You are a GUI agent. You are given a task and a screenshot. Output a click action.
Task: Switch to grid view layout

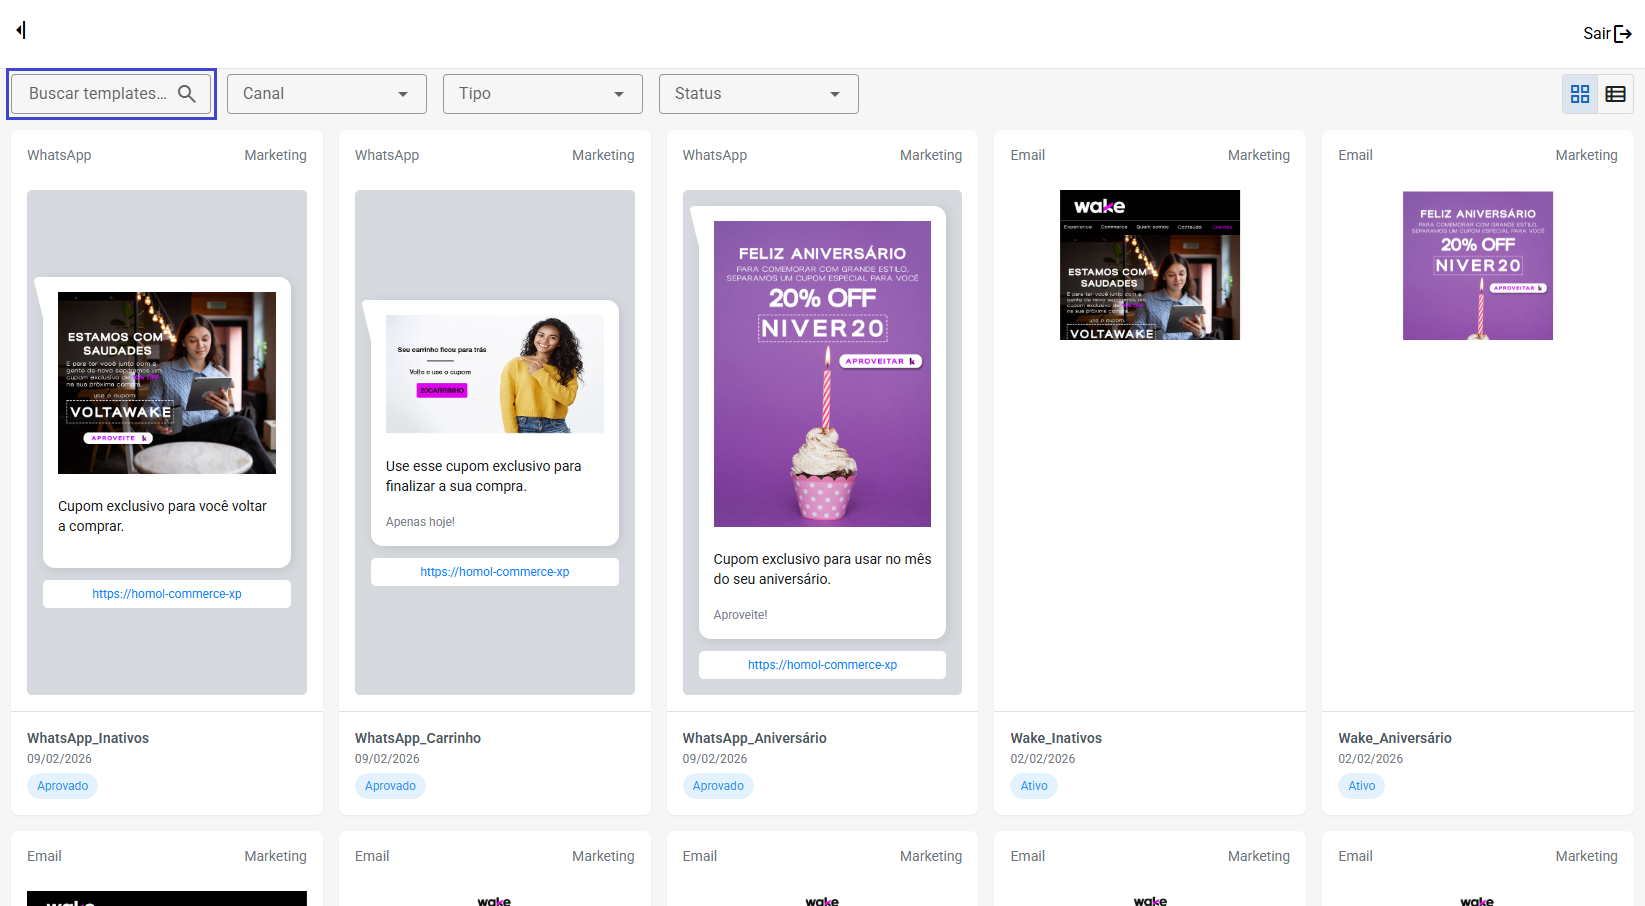tap(1580, 94)
